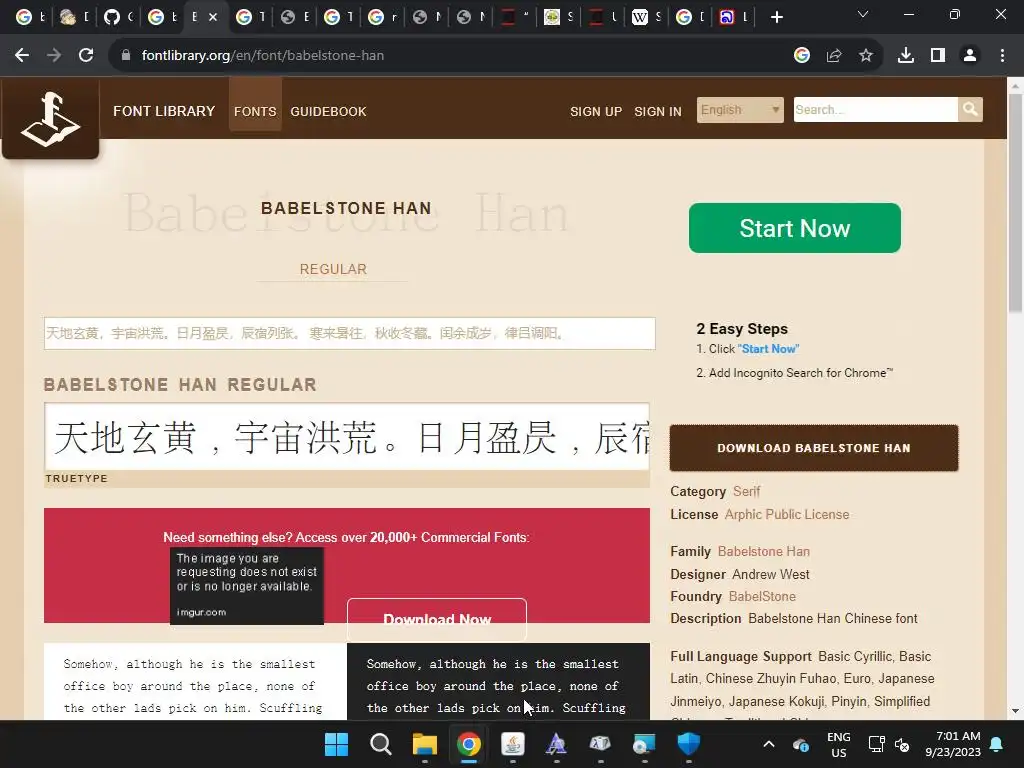This screenshot has width=1024, height=768.
Task: Click the volume muted tray icon
Action: pos(902,744)
